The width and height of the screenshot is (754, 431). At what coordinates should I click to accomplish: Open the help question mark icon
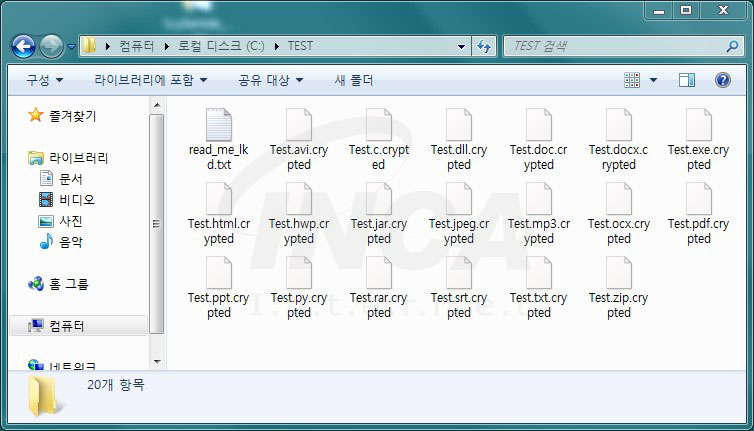point(723,80)
